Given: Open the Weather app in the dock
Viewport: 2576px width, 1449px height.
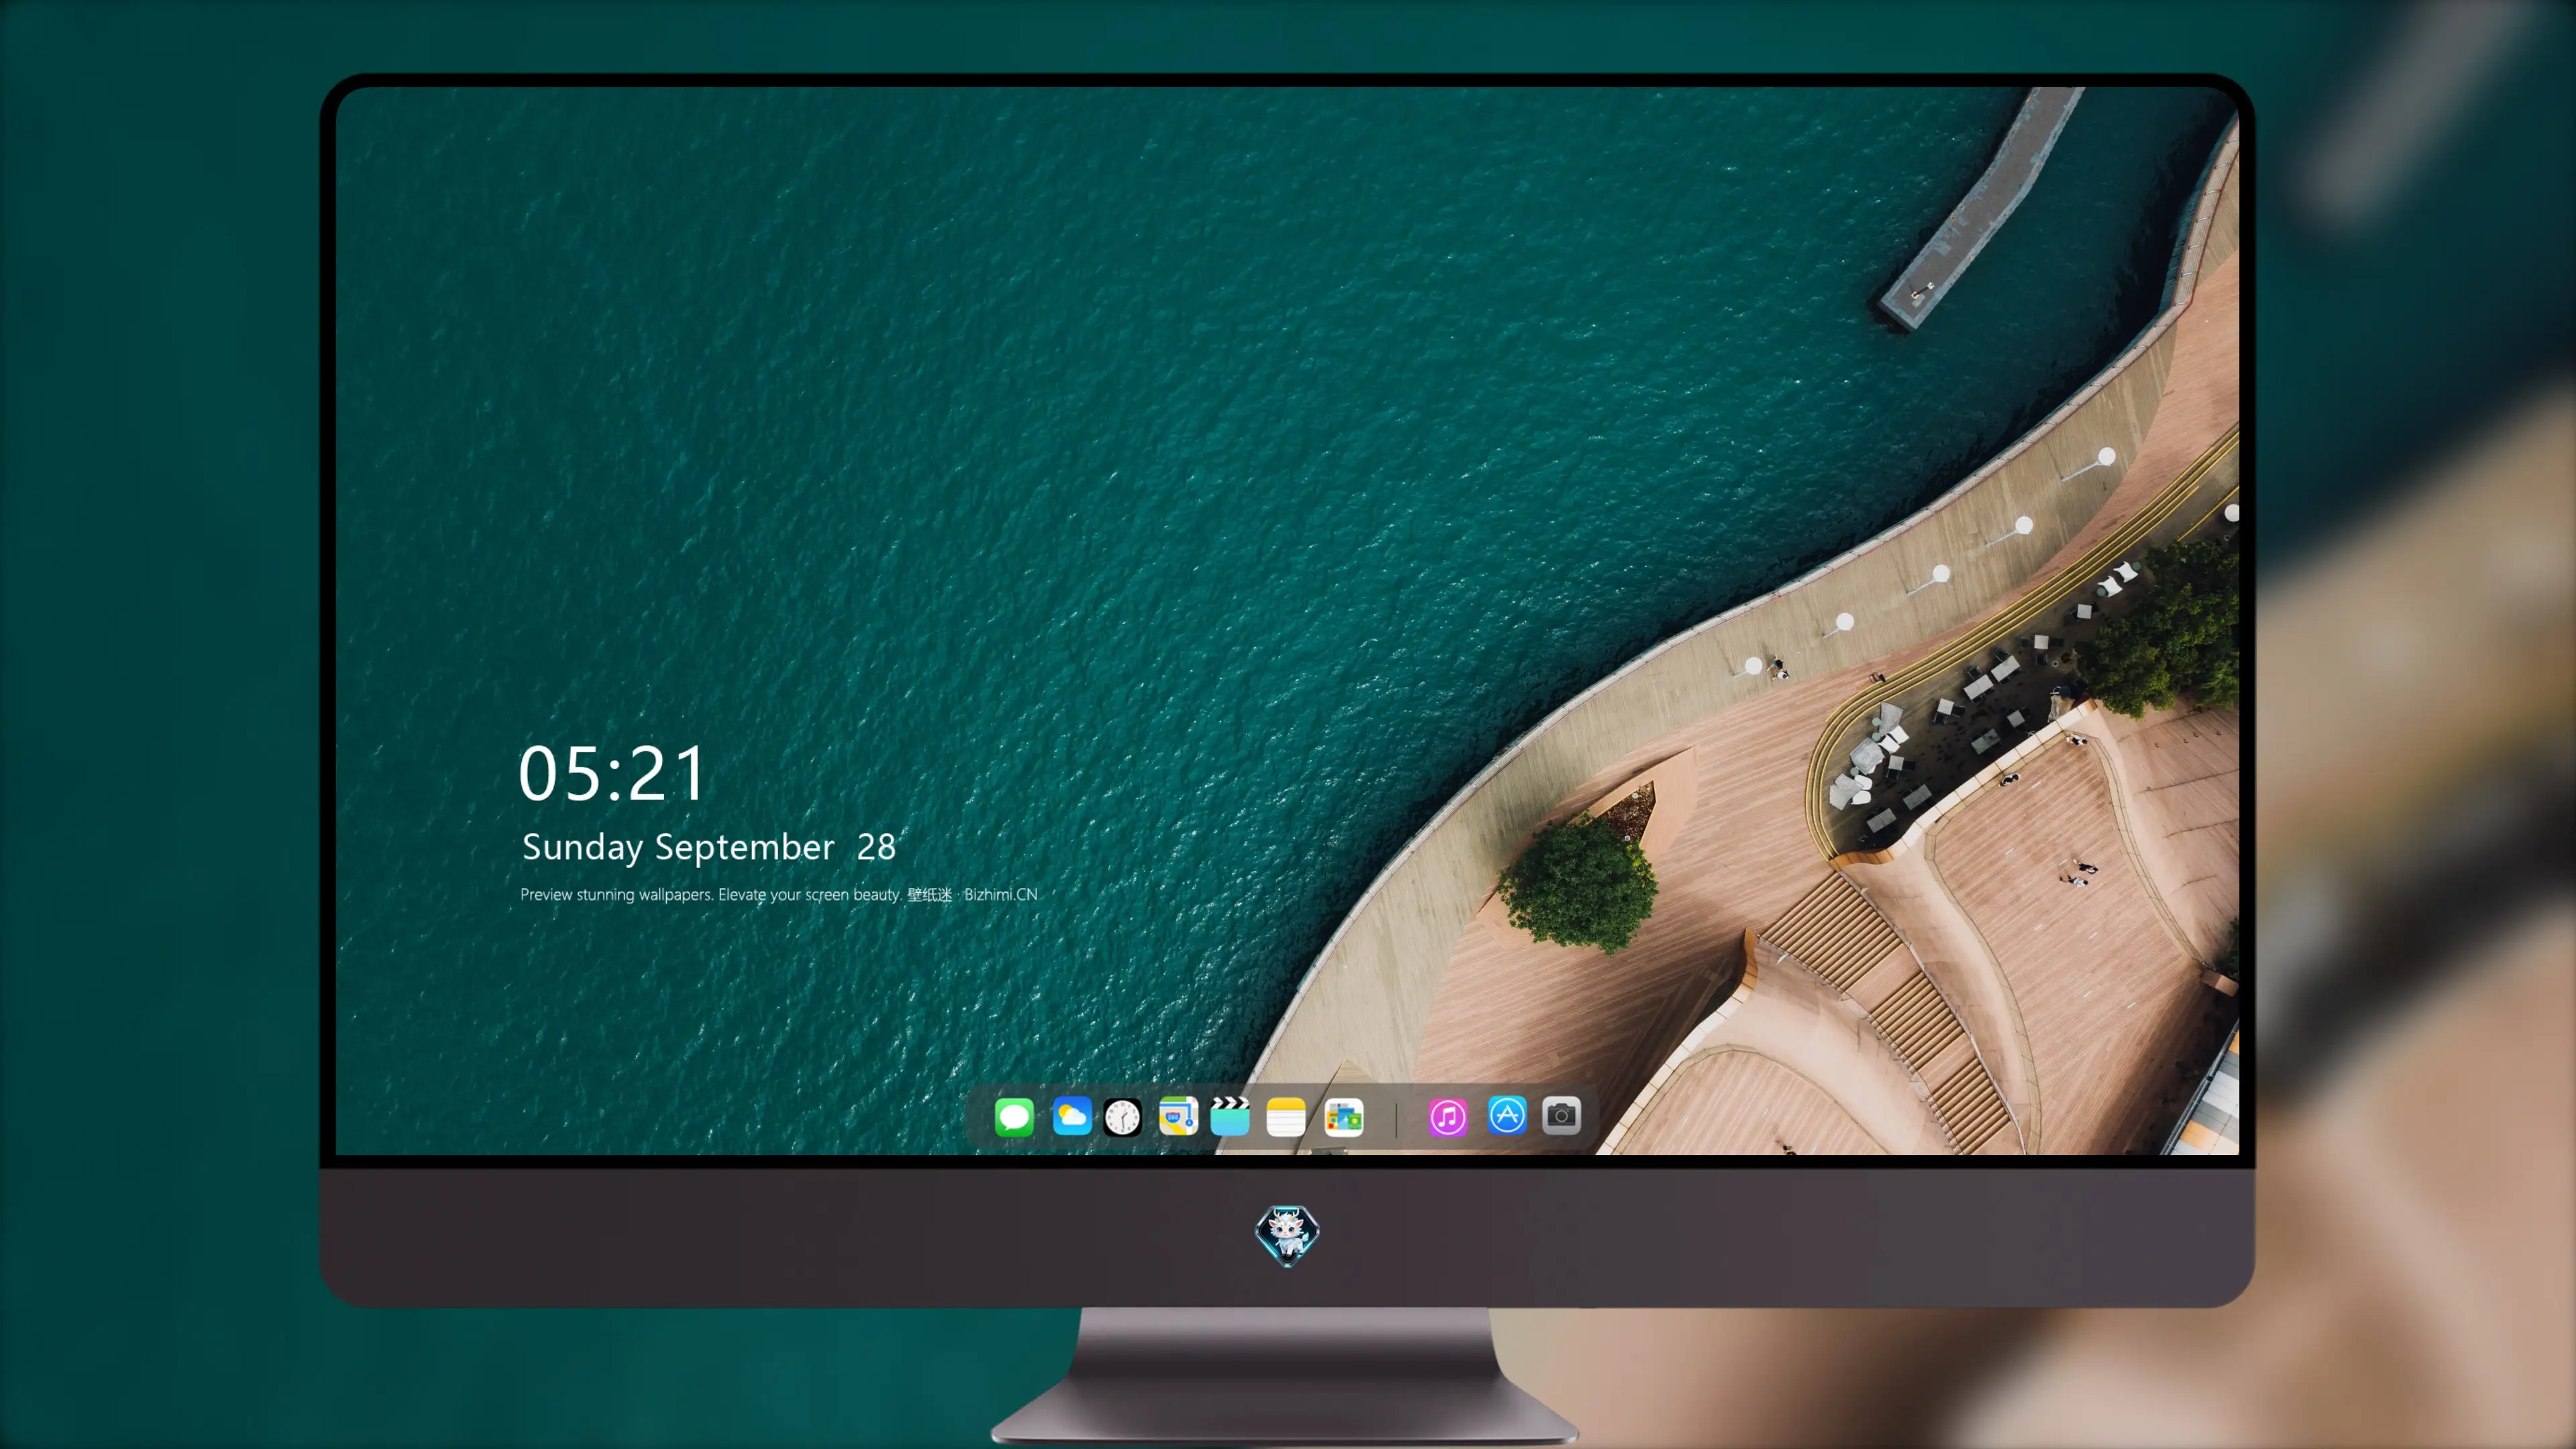Looking at the screenshot, I should (1071, 1116).
